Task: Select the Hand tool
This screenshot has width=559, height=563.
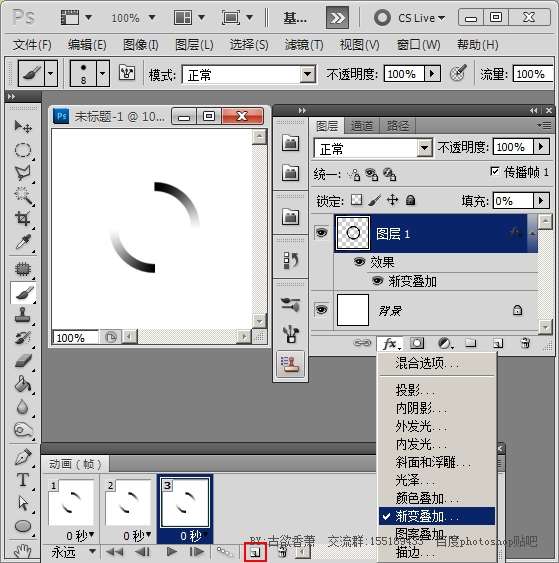Action: [x=23, y=550]
